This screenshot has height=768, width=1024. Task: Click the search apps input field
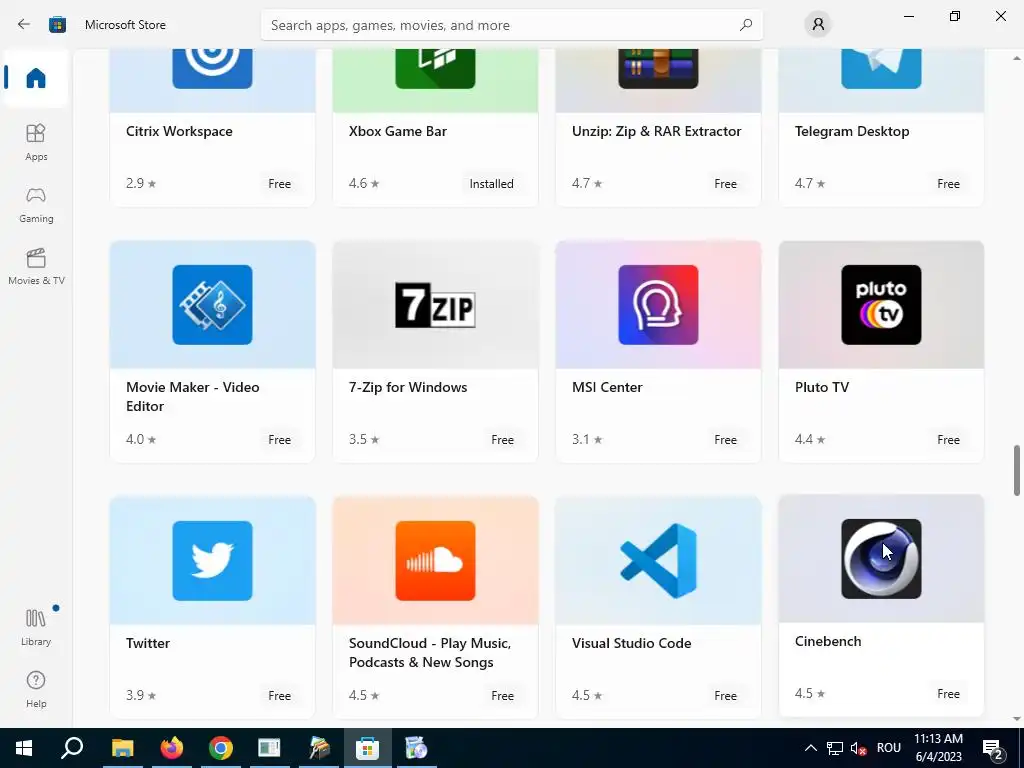click(511, 25)
